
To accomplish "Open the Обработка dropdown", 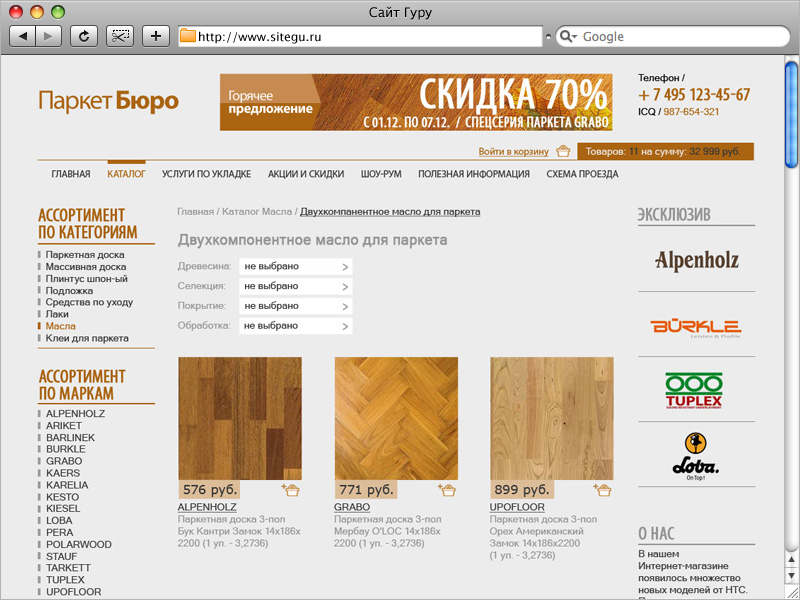I will 295,326.
